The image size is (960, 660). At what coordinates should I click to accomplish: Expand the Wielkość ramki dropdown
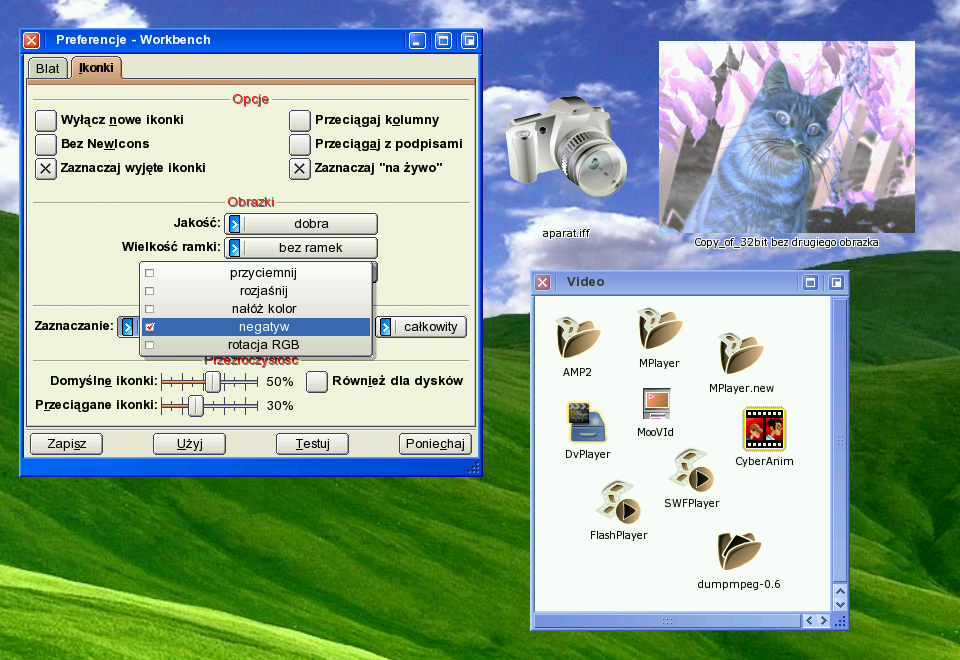302,248
